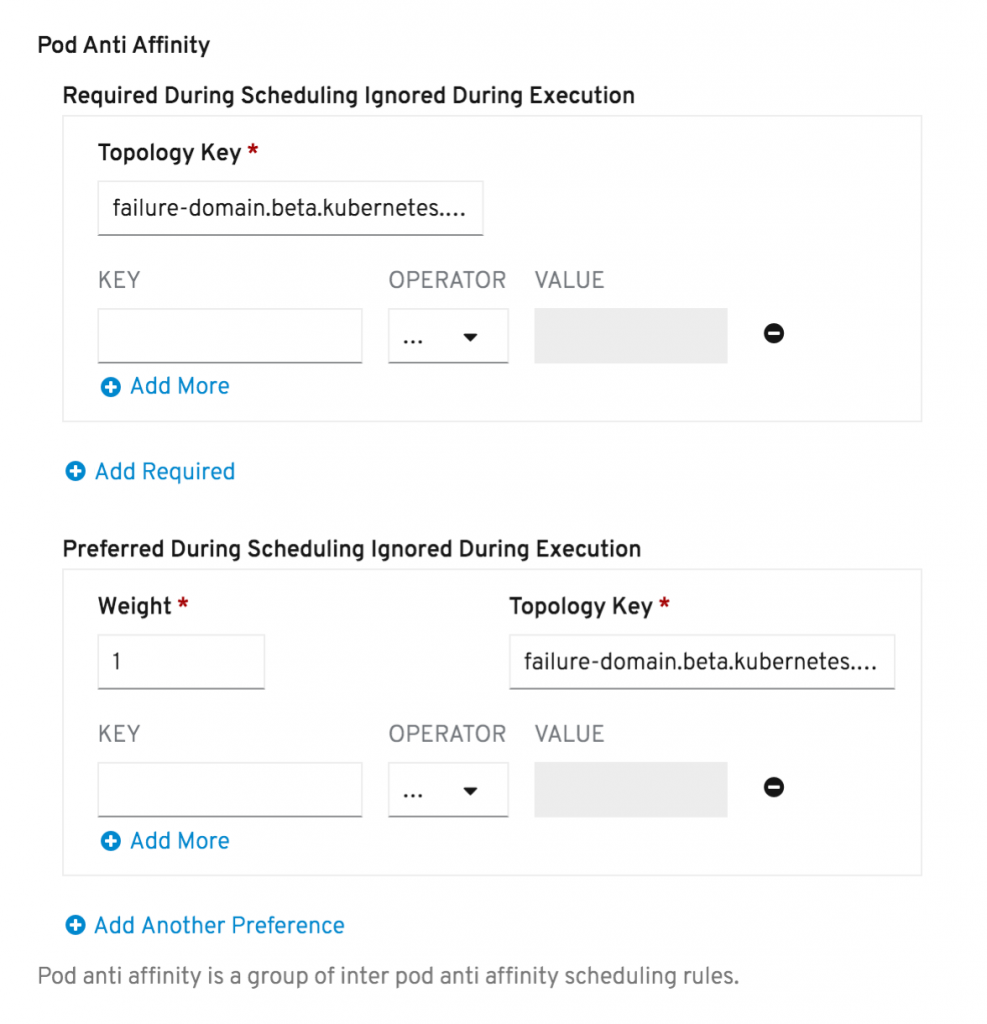987x1024 pixels.
Task: Click the Add More plus icon in Preferred section
Action: 110,842
